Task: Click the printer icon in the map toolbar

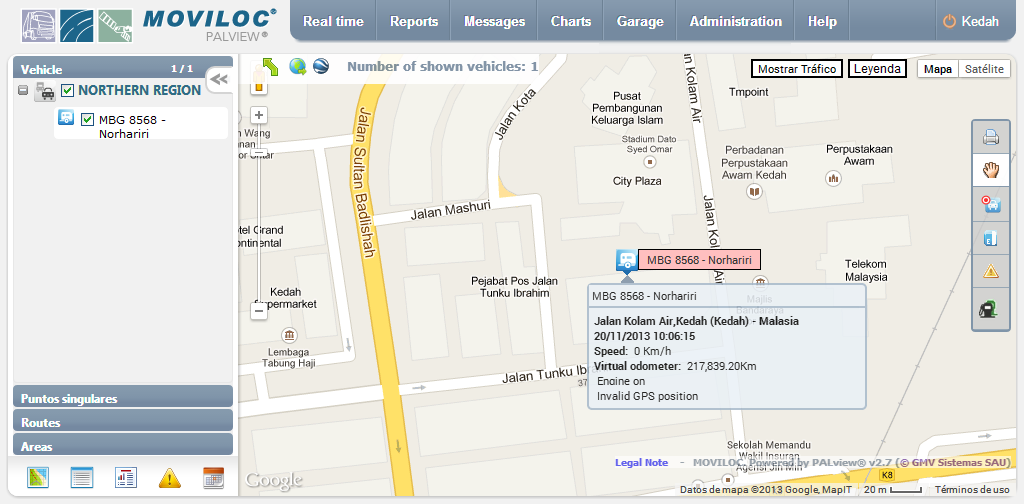Action: 991,137
